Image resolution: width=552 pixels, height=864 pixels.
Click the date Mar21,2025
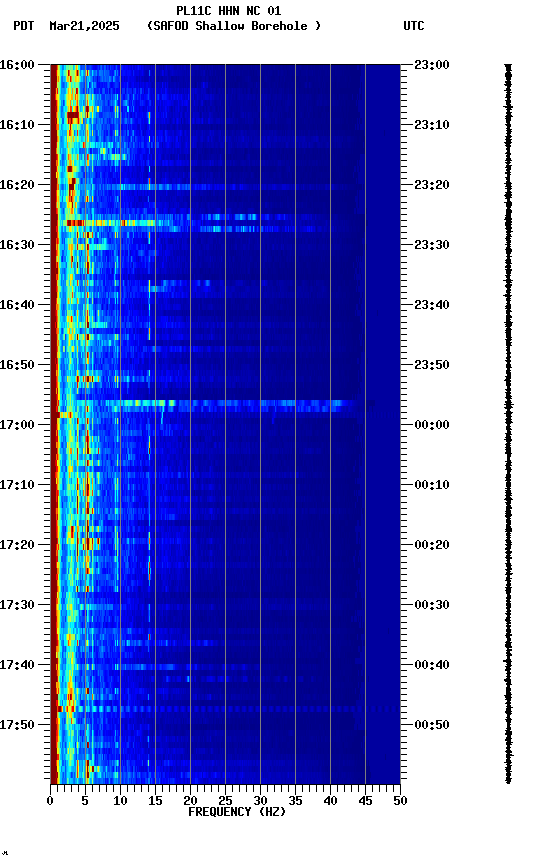point(84,26)
